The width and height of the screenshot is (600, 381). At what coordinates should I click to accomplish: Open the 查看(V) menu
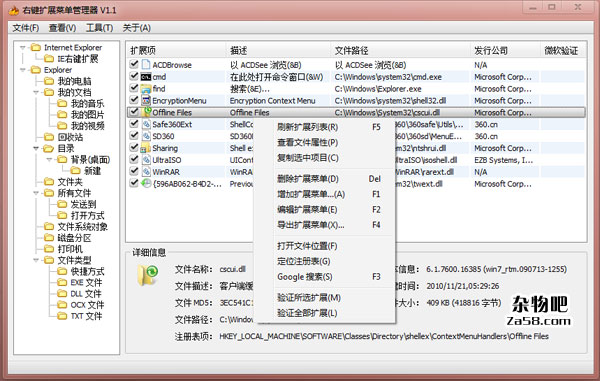point(62,28)
